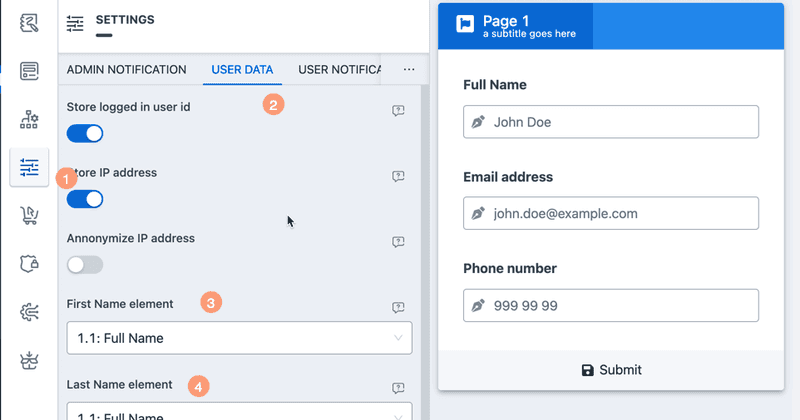Click the flag icon on Page 1 header

[465, 23]
